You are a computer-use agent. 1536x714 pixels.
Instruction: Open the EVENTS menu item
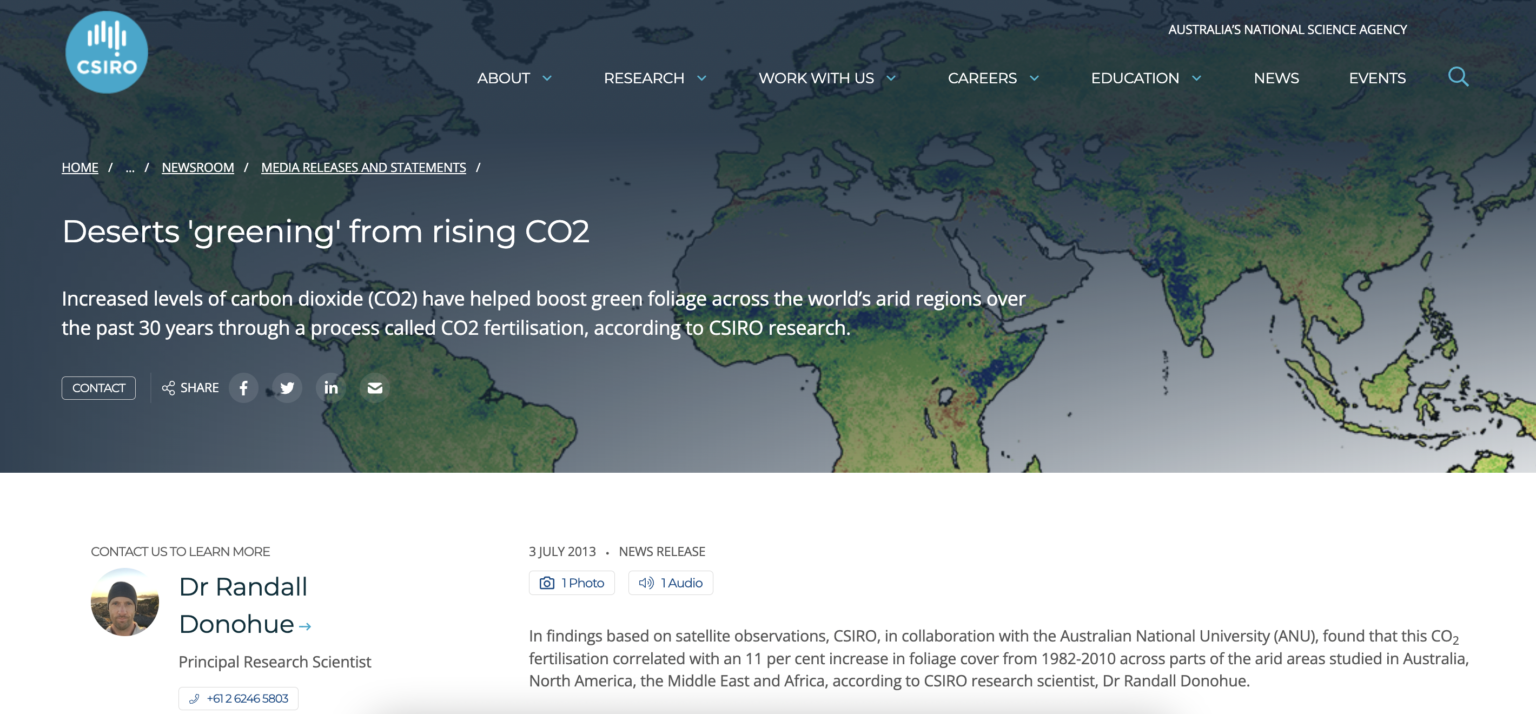(1377, 77)
